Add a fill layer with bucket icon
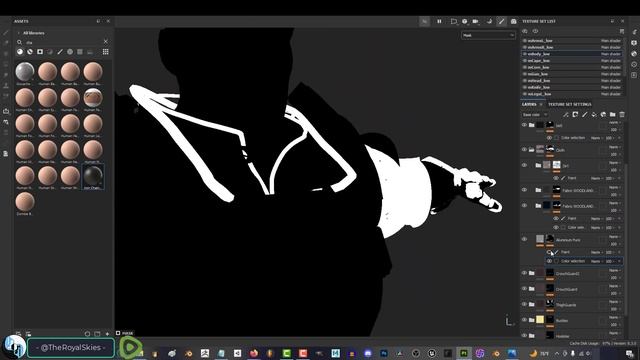This screenshot has height=360, width=640. click(594, 115)
